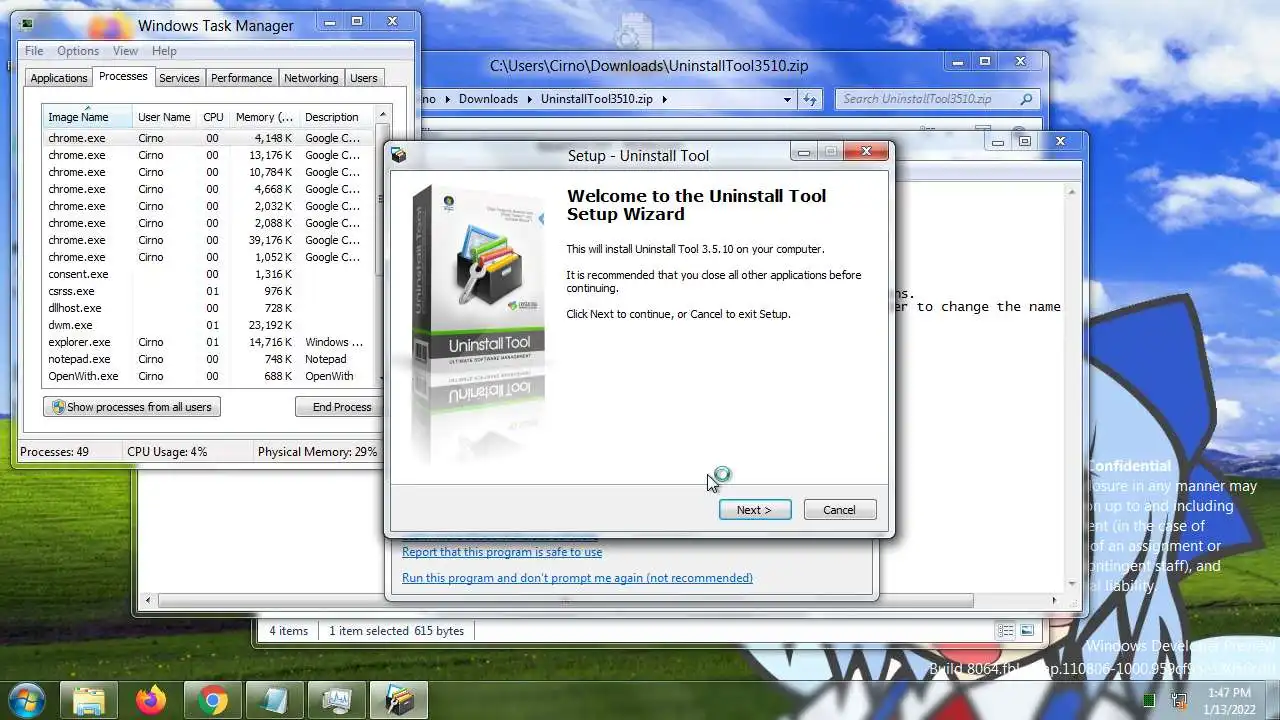Screen dimensions: 1280x720
Task: Switch to the Applications tab
Action: 59,78
